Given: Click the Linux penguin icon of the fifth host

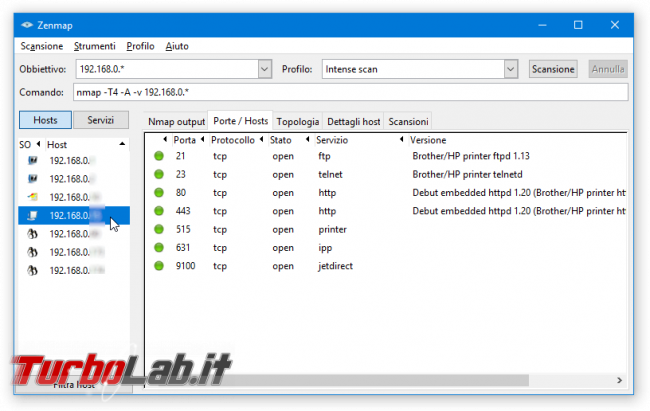Looking at the screenshot, I should click(x=32, y=233).
